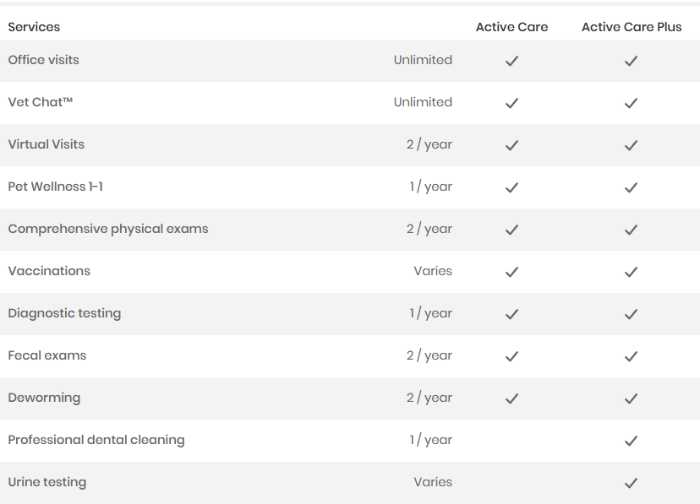Select Active Care checkmark for Diagnostic testing
This screenshot has width=700, height=504.
point(512,314)
